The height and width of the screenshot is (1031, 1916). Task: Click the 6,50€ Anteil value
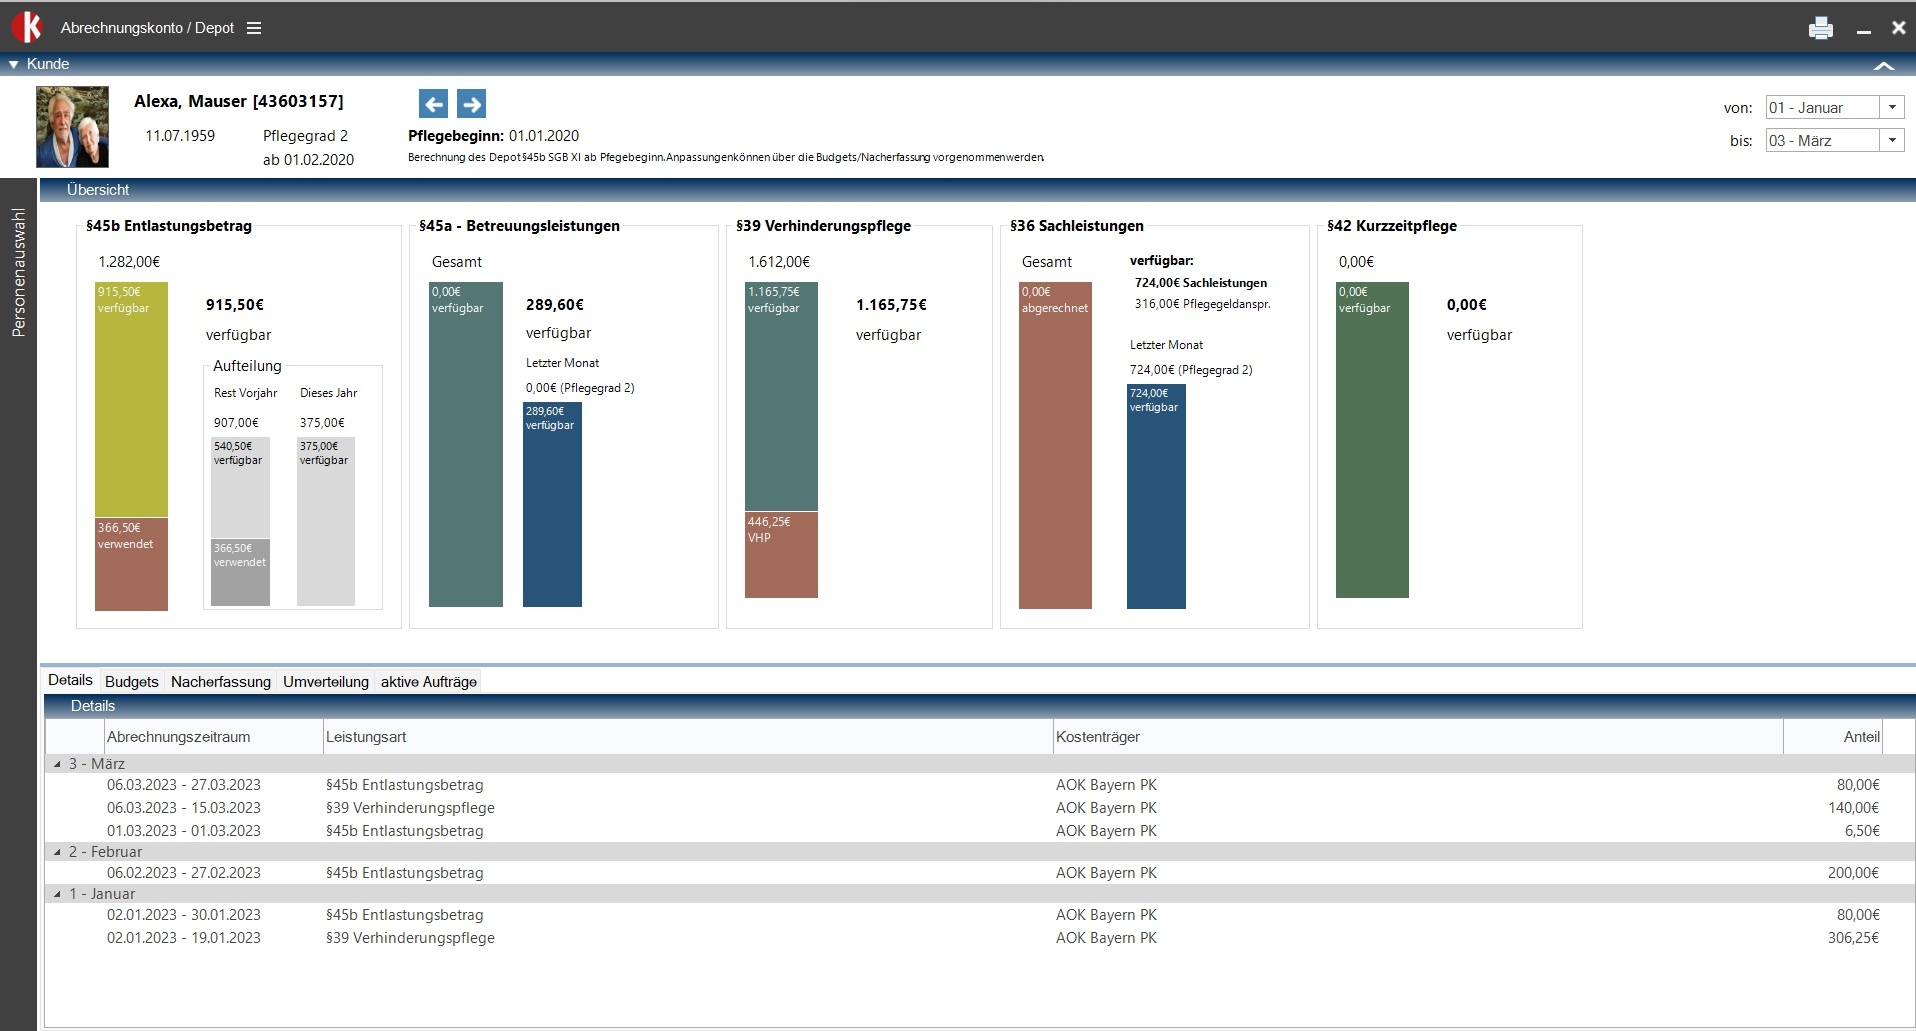(x=1862, y=831)
